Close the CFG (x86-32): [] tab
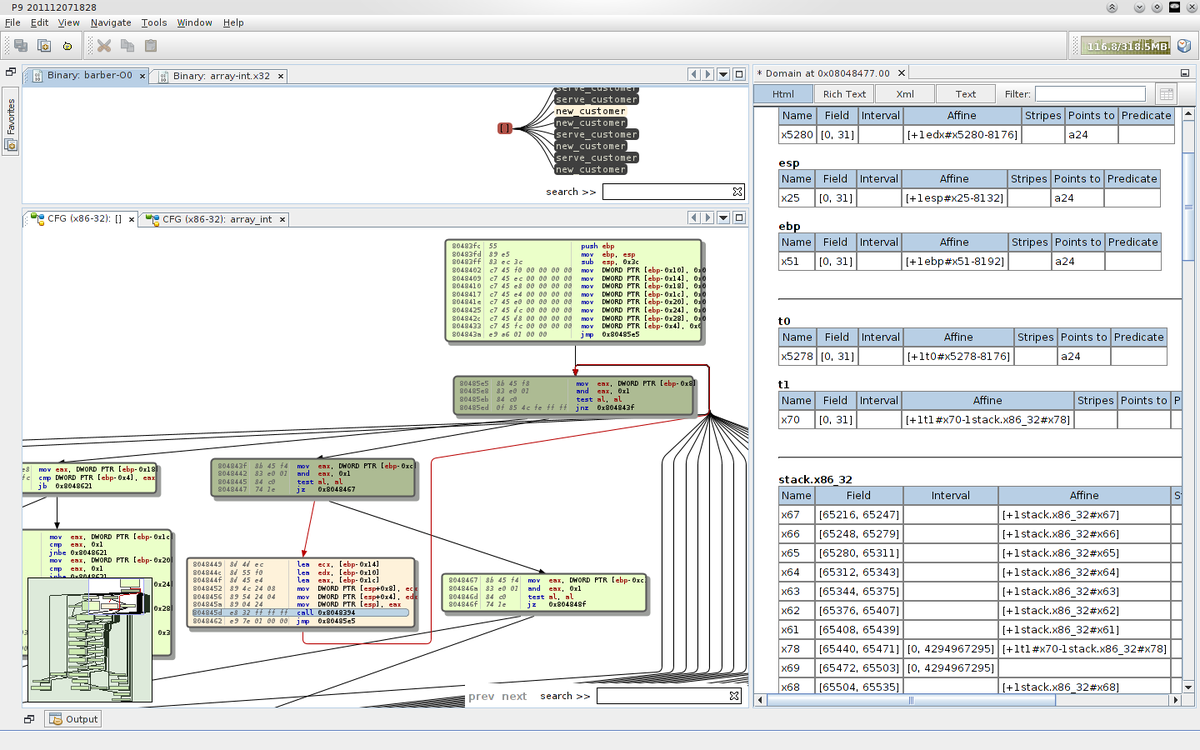 click(x=131, y=219)
